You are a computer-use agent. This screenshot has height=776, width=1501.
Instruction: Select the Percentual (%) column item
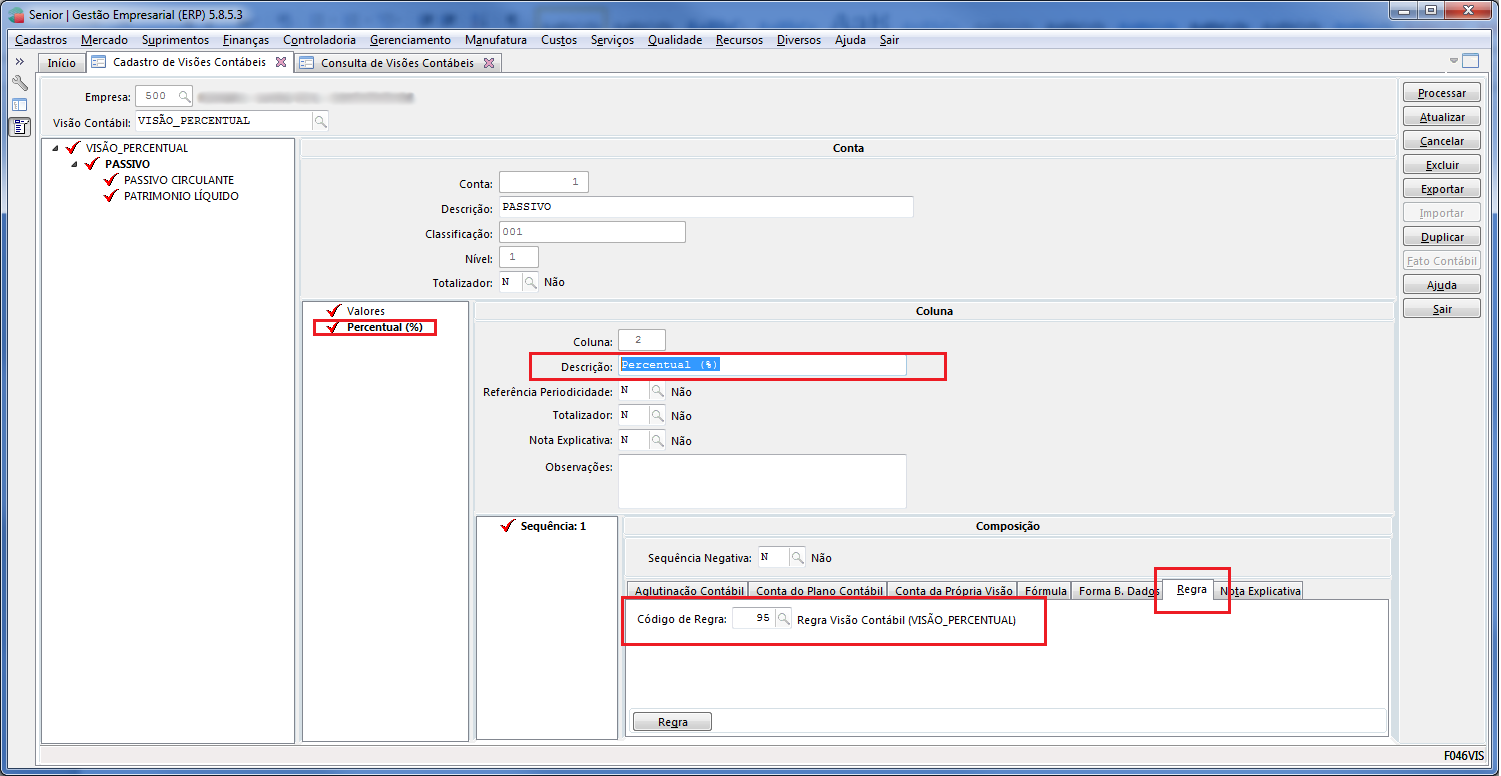384,327
